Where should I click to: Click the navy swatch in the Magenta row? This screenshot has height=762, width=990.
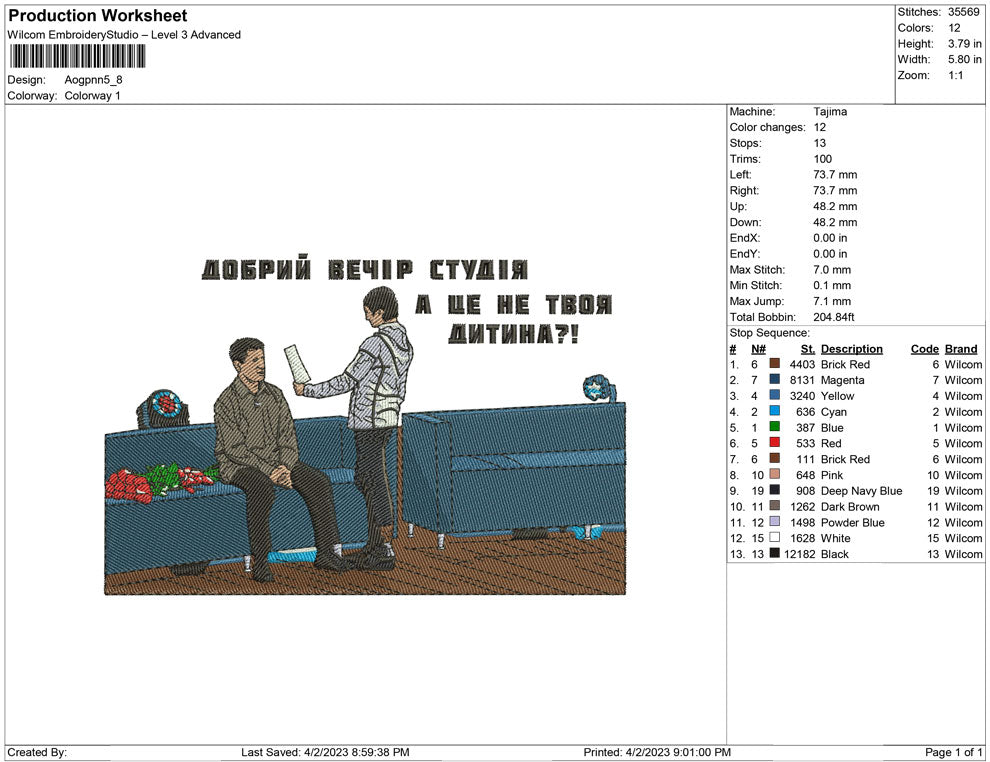point(775,379)
